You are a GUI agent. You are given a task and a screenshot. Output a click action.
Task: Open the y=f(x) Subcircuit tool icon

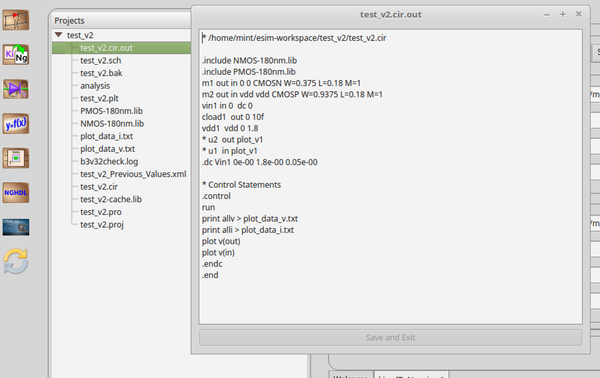[x=16, y=124]
